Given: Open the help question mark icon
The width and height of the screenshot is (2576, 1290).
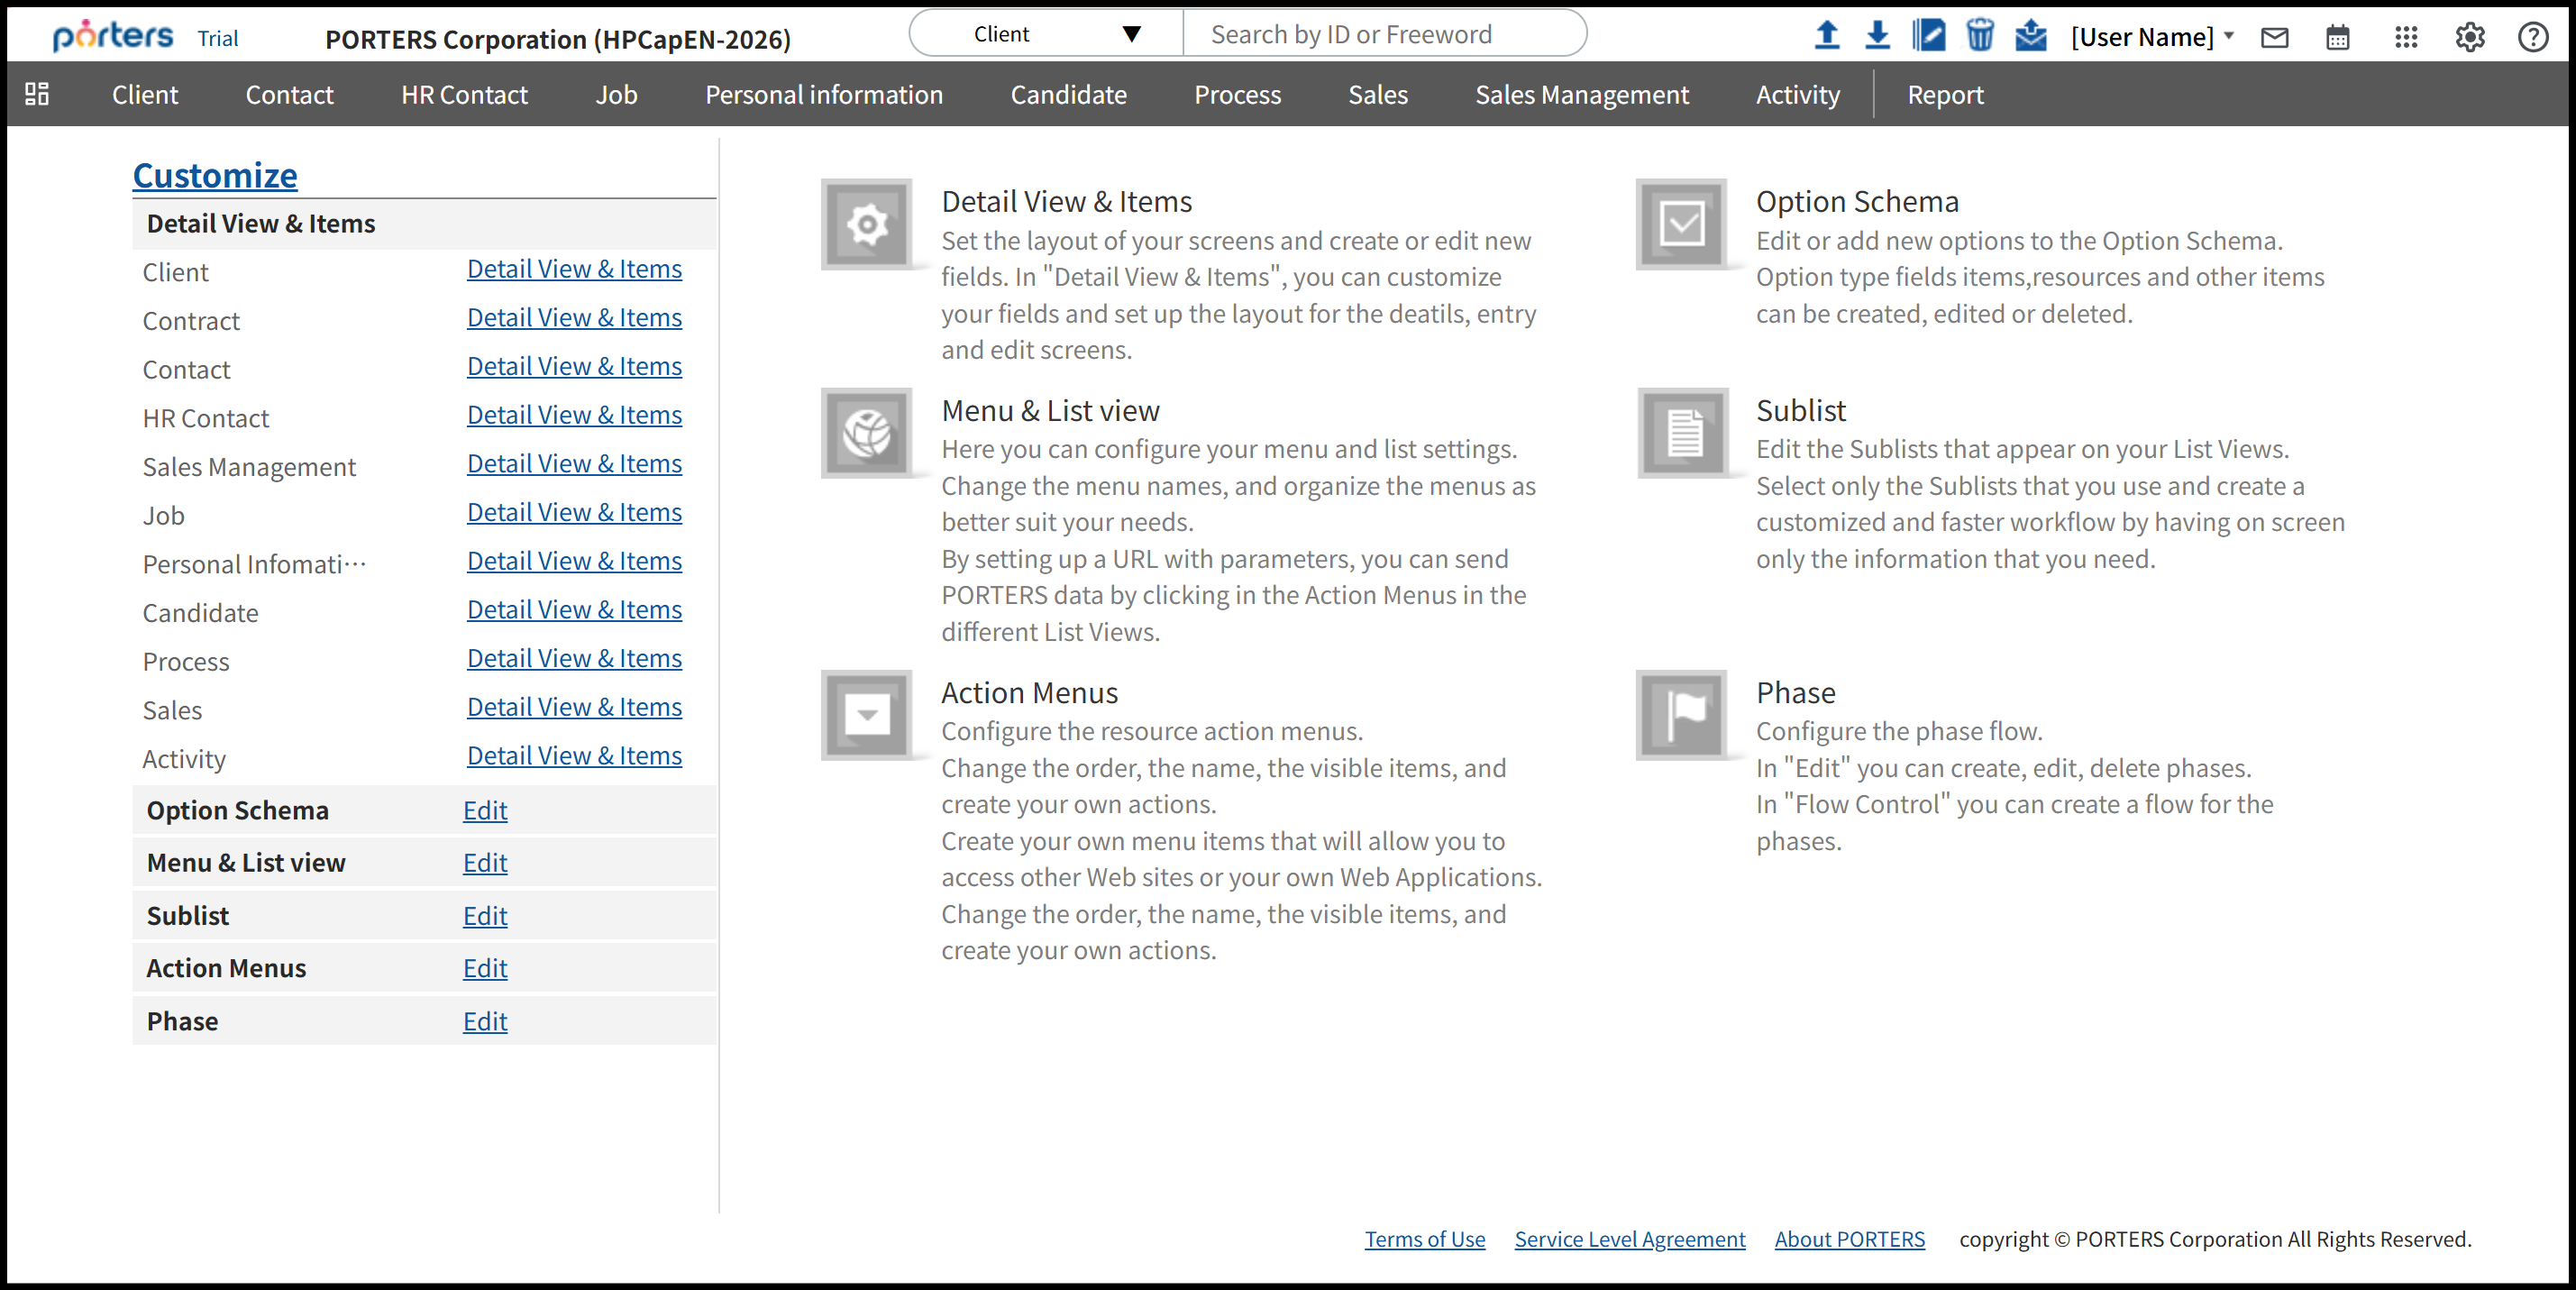Looking at the screenshot, I should 2532,38.
